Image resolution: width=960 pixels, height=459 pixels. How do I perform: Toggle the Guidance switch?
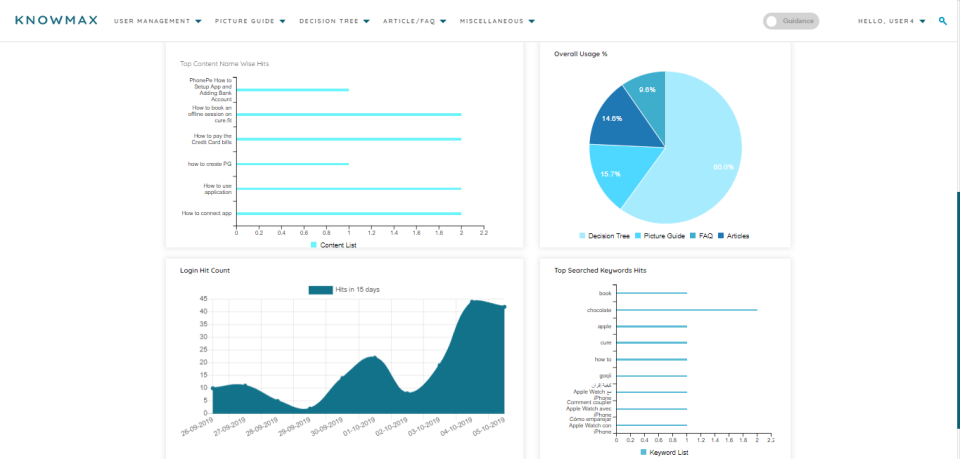point(790,21)
